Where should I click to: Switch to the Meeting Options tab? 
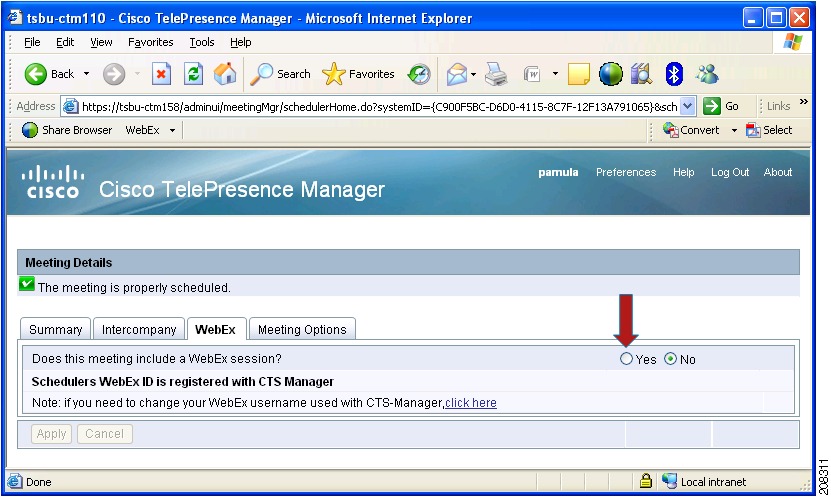click(302, 329)
